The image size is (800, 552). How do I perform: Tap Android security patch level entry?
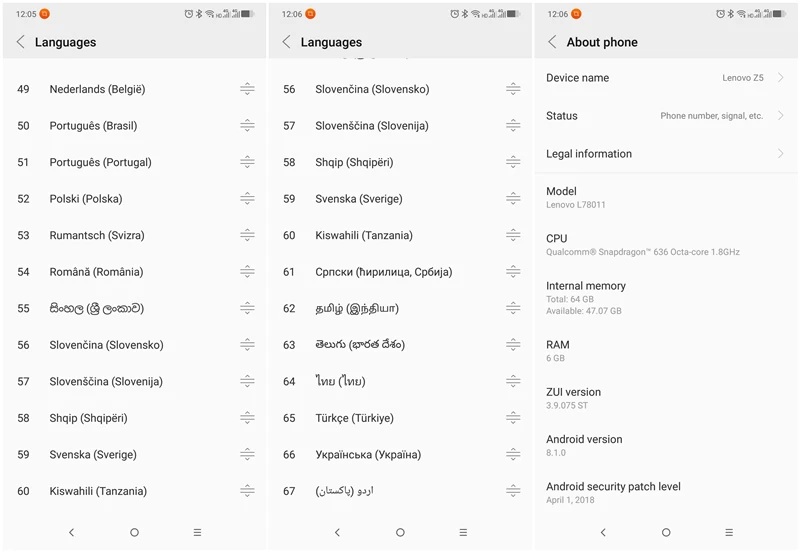[666, 493]
